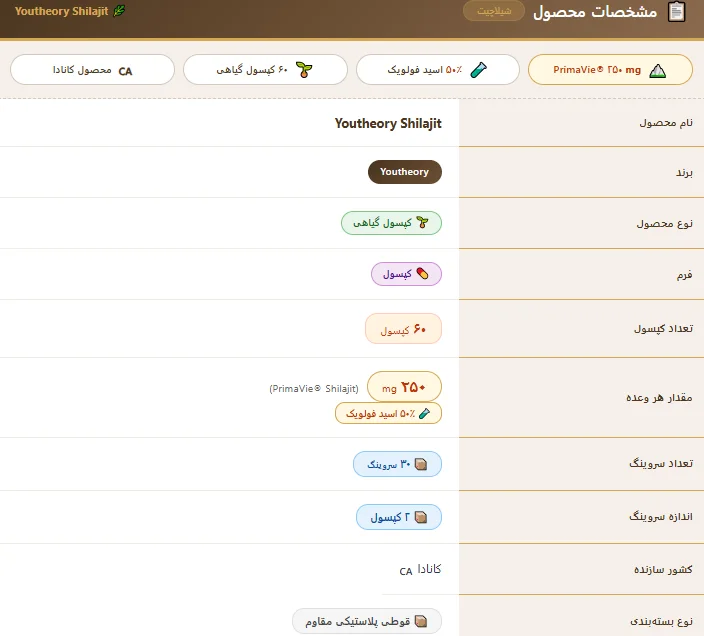704x636 pixels.
Task: Click the (PrimaVie® Shilajit) note text
Action: click(314, 389)
